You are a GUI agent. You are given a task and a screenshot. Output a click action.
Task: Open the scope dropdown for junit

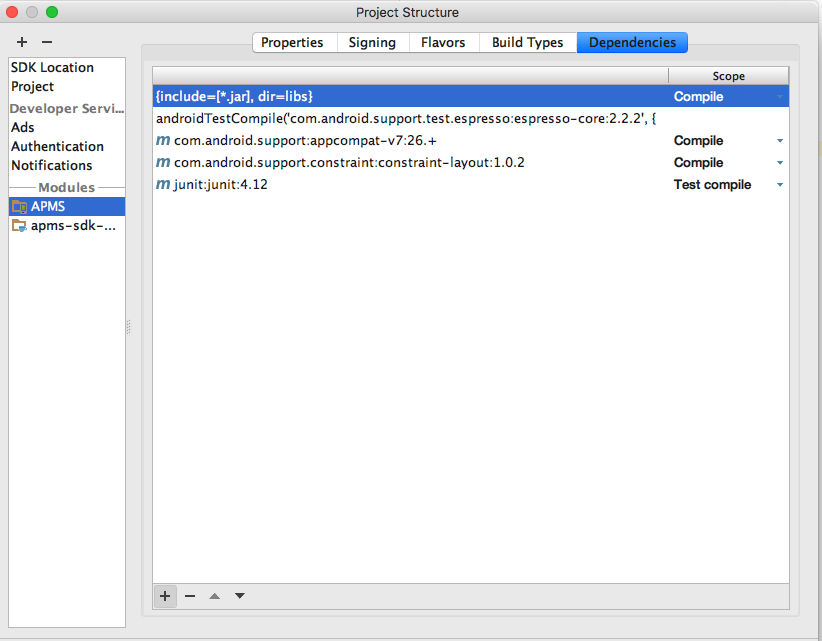(780, 185)
